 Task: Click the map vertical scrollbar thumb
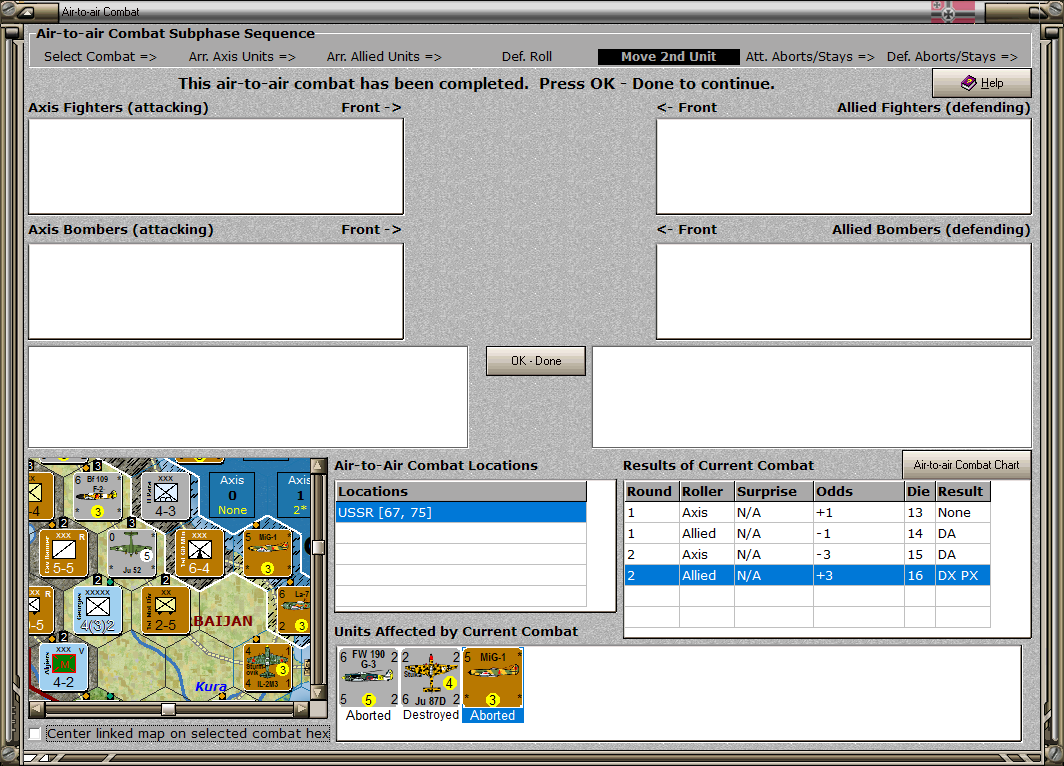pos(318,547)
